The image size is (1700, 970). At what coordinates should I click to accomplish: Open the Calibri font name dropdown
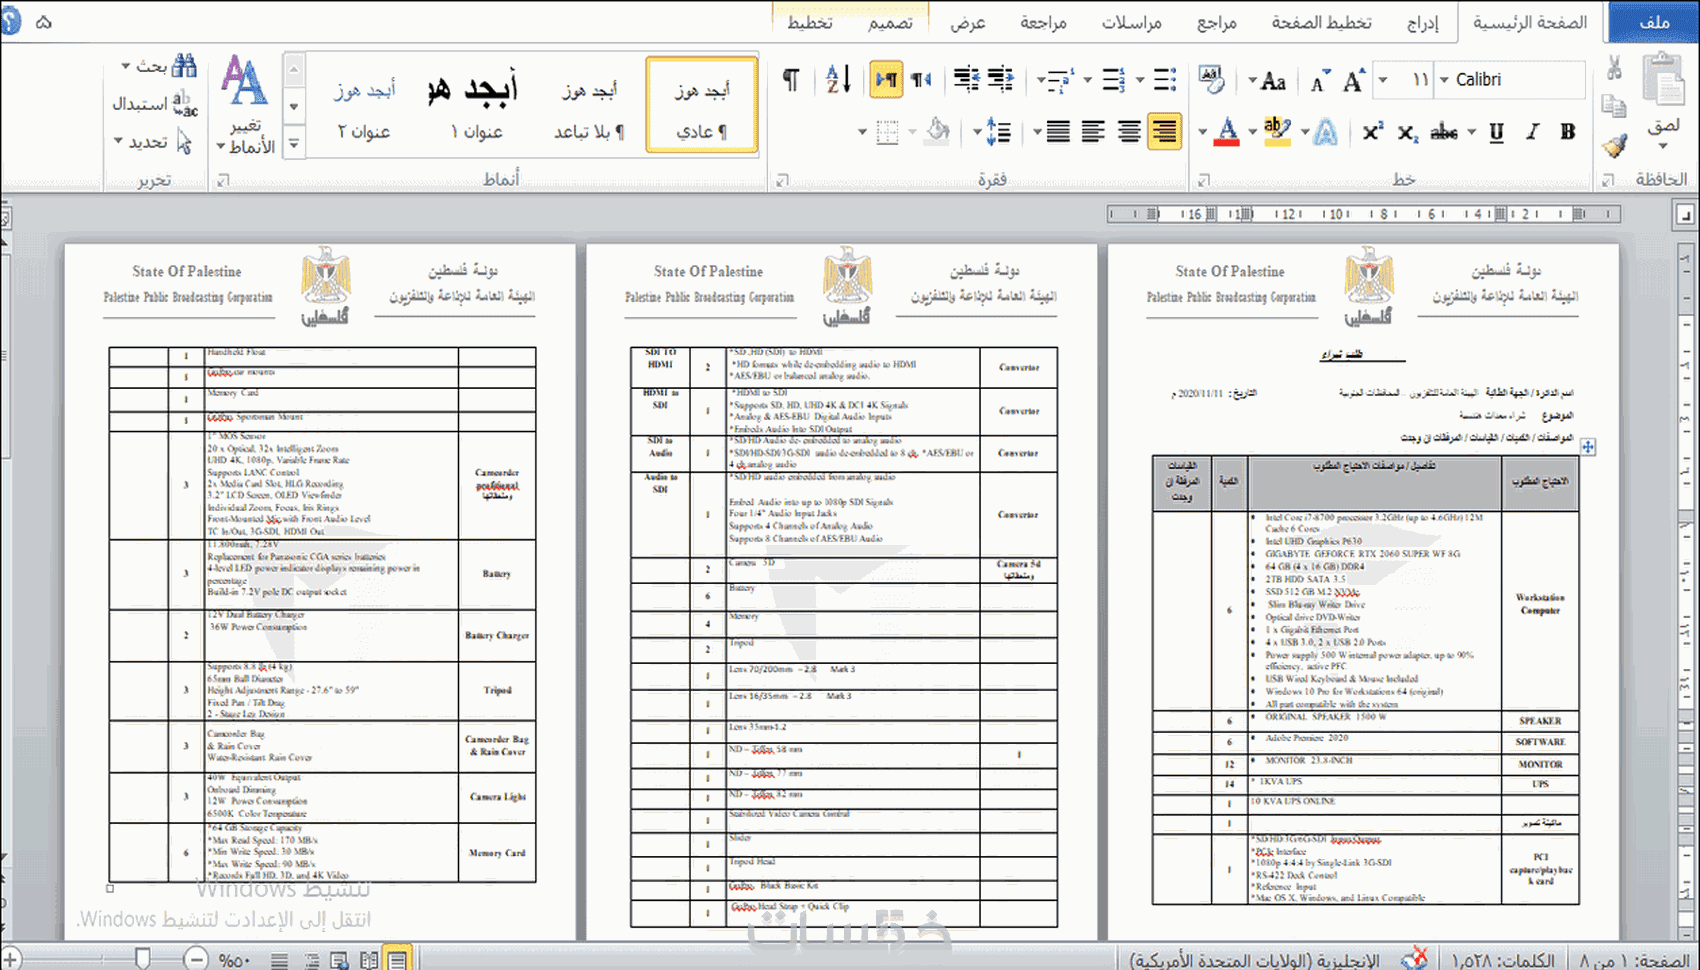[x=1444, y=80]
